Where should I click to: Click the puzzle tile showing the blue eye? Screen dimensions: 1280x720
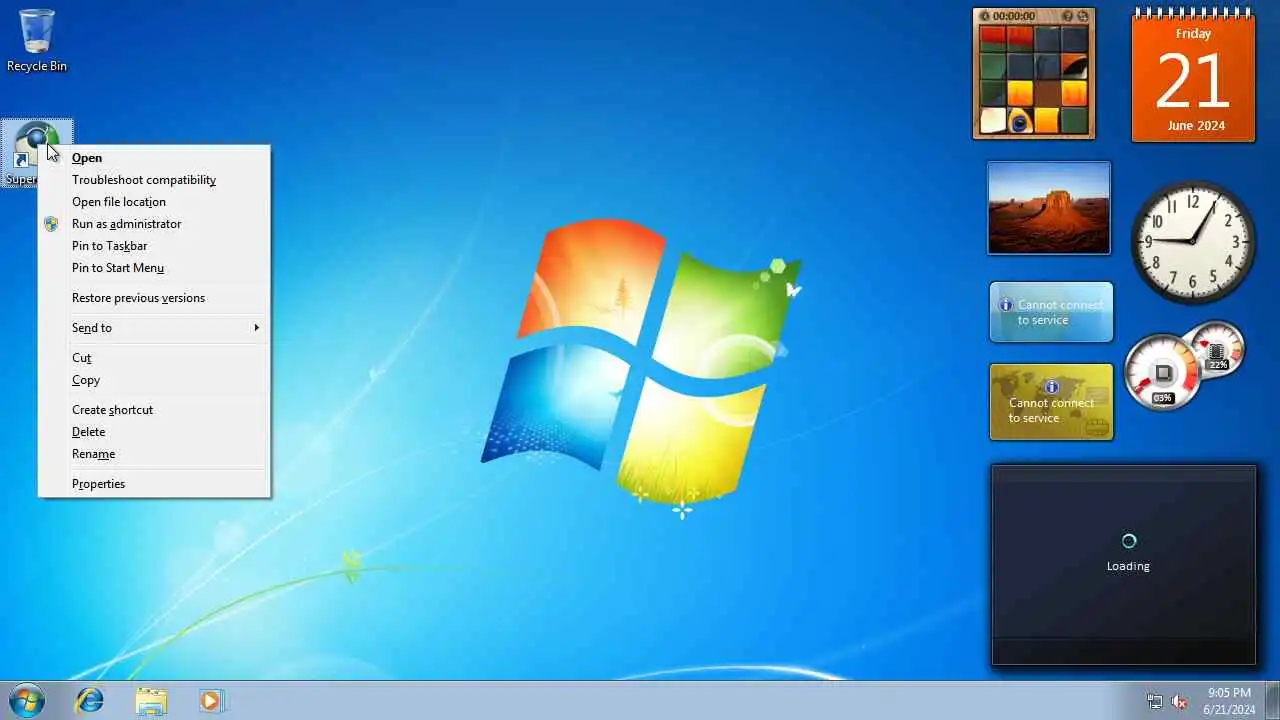[1020, 120]
